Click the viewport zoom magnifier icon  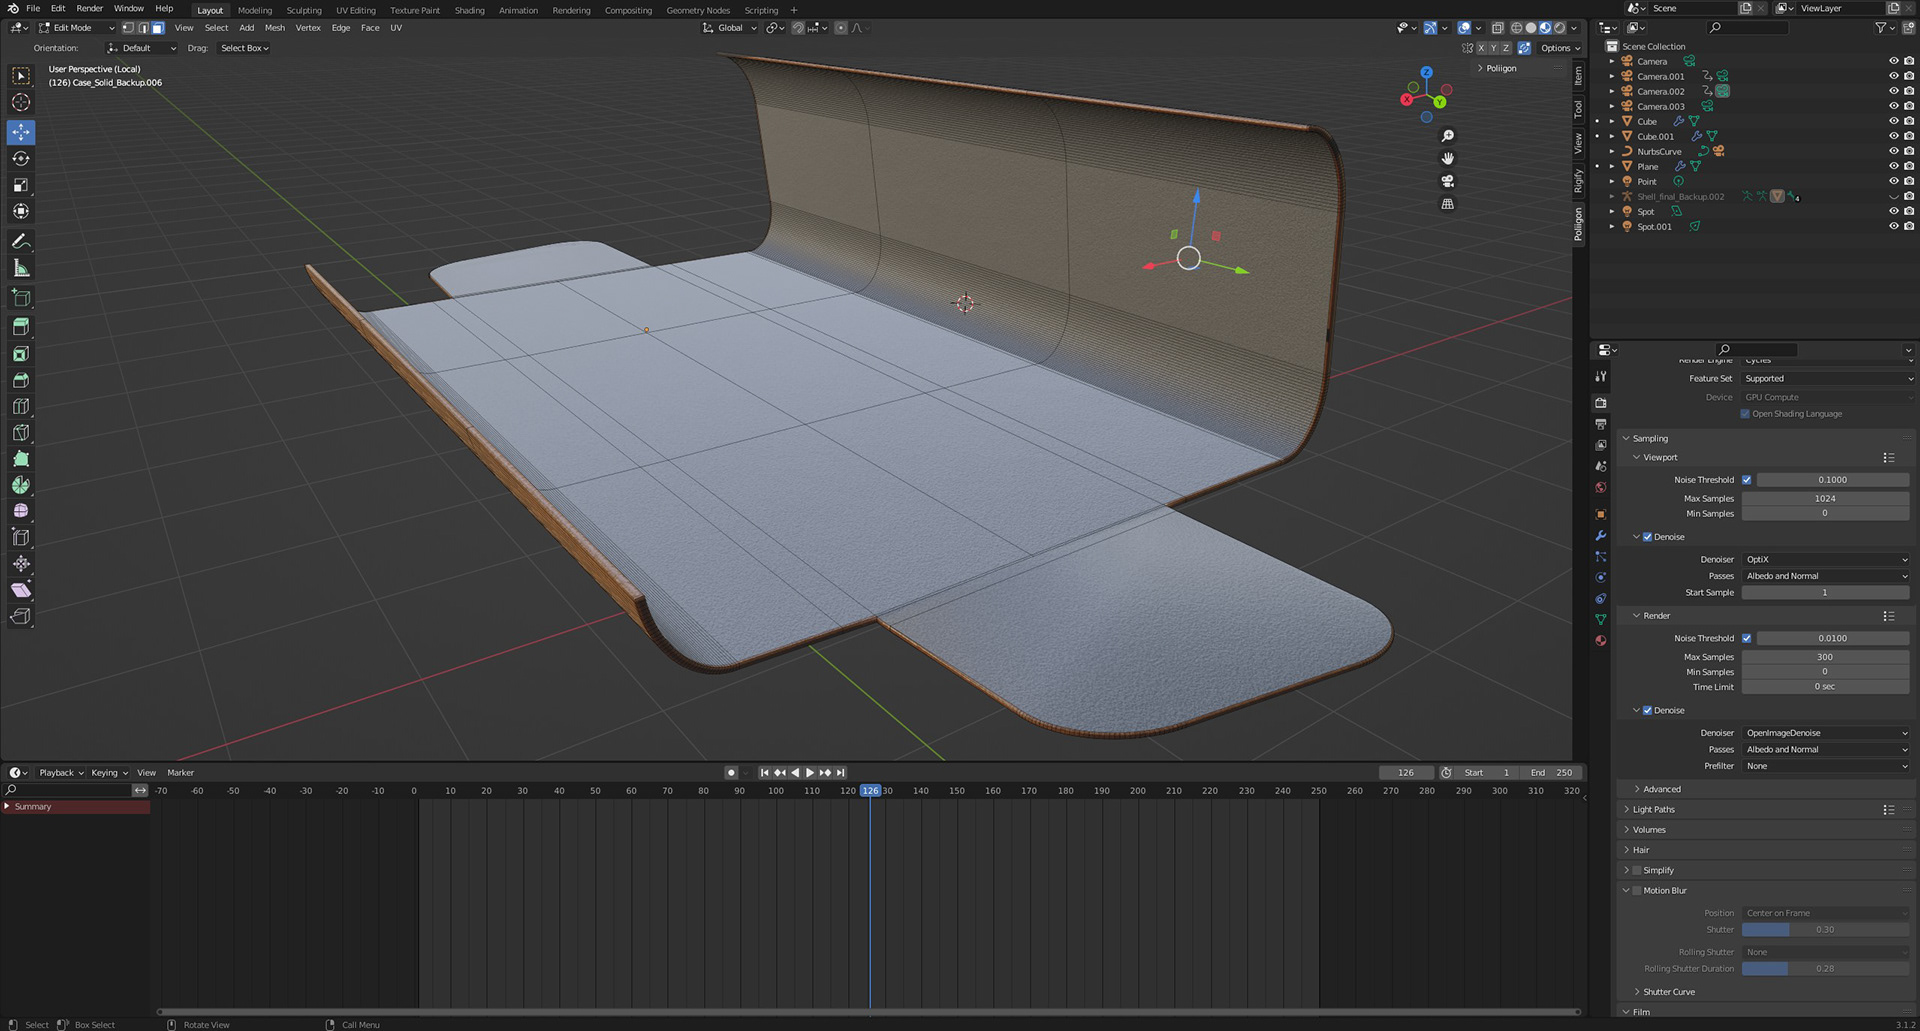click(1447, 136)
